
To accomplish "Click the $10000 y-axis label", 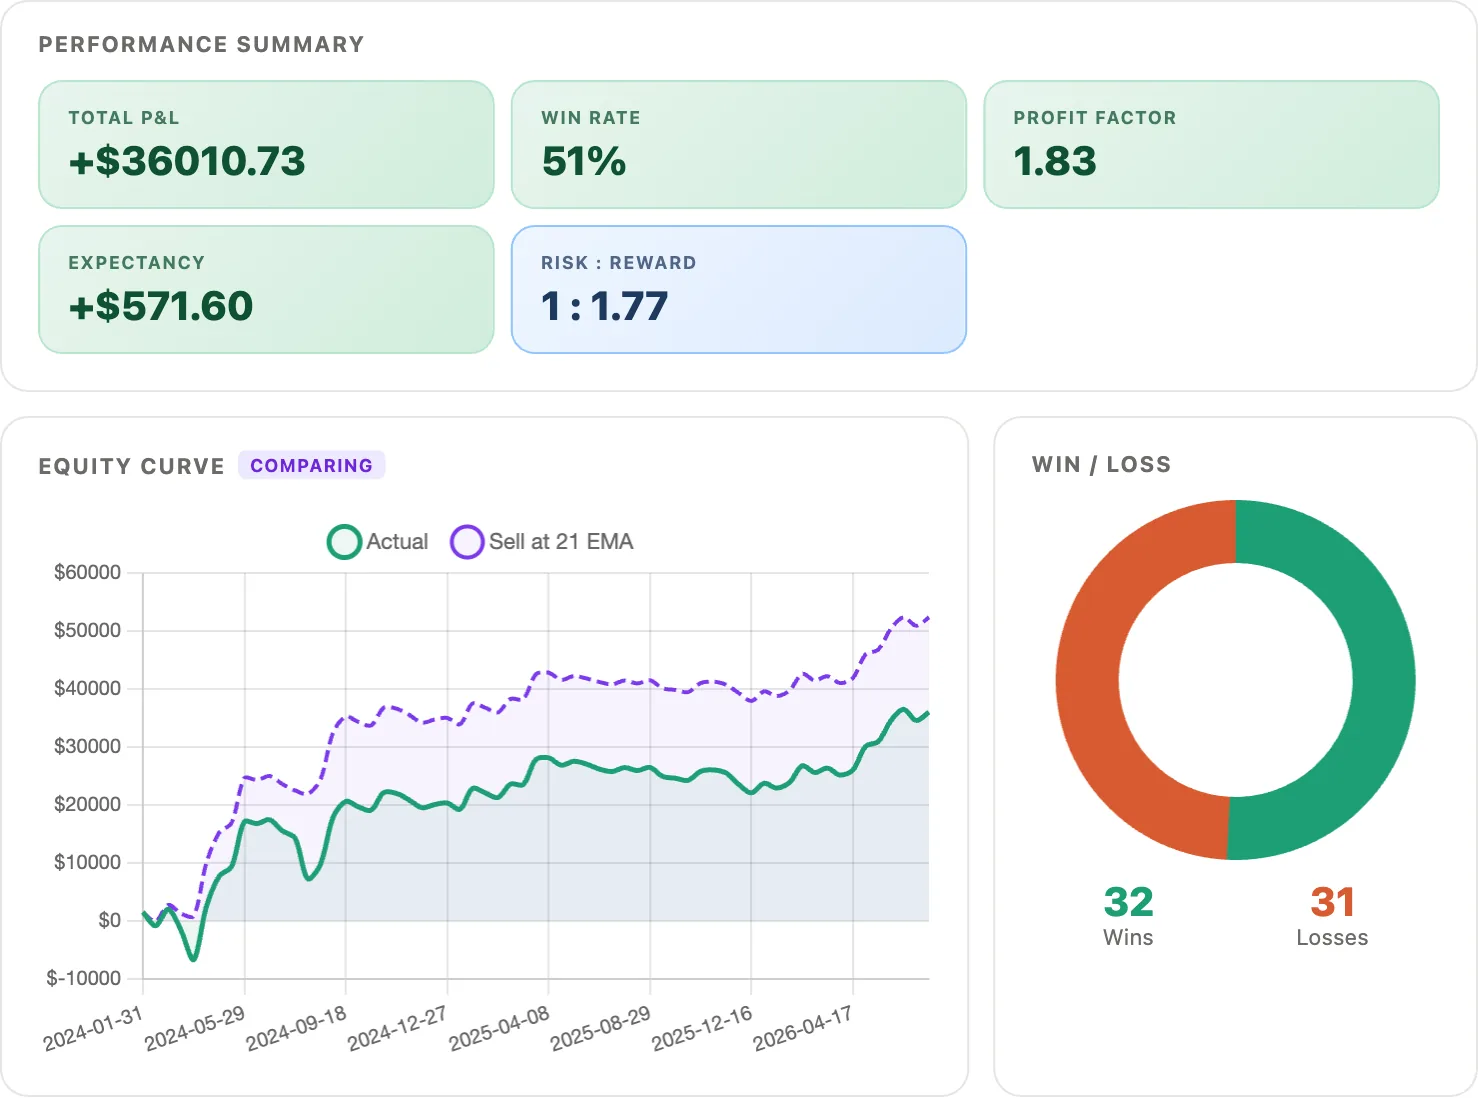I will (88, 863).
